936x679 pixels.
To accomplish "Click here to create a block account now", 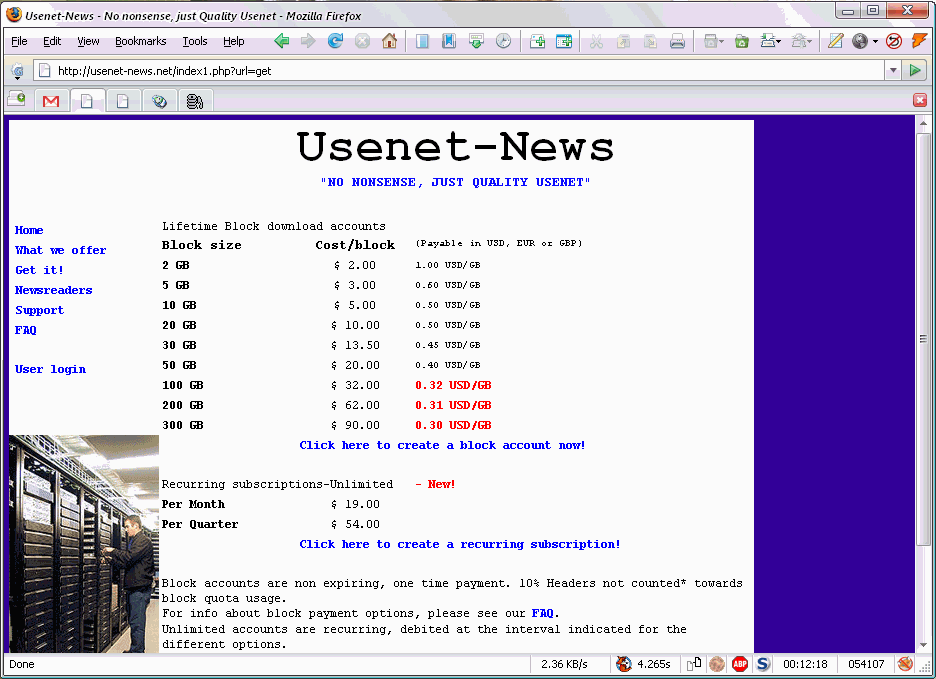I will [442, 445].
